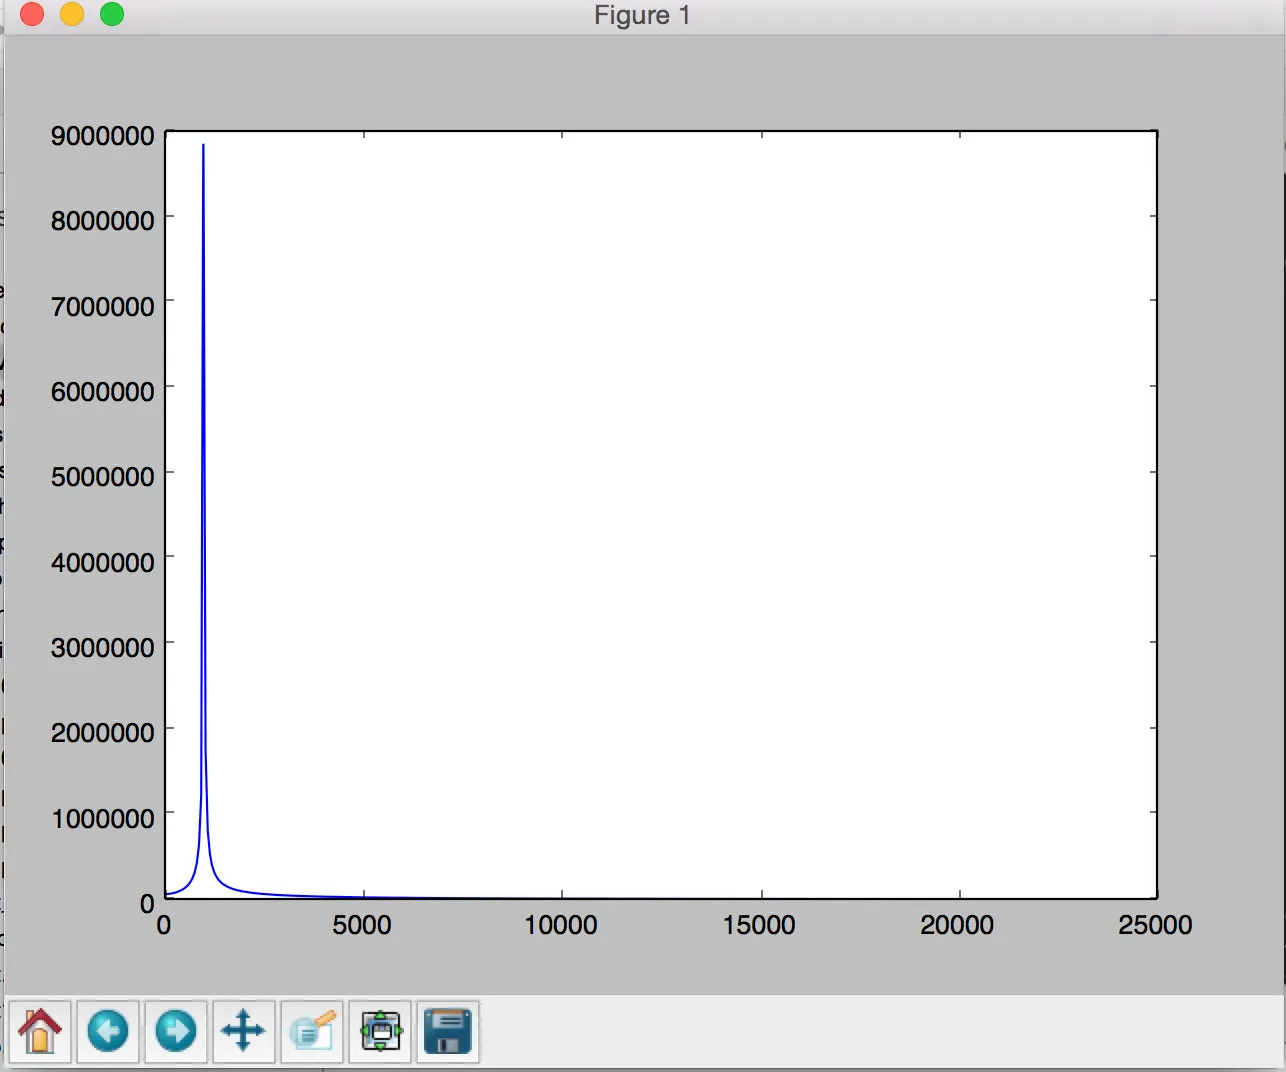Screen dimensions: 1286x1072
Task: Maximize the Figure 1 window with green button
Action: [x=112, y=14]
